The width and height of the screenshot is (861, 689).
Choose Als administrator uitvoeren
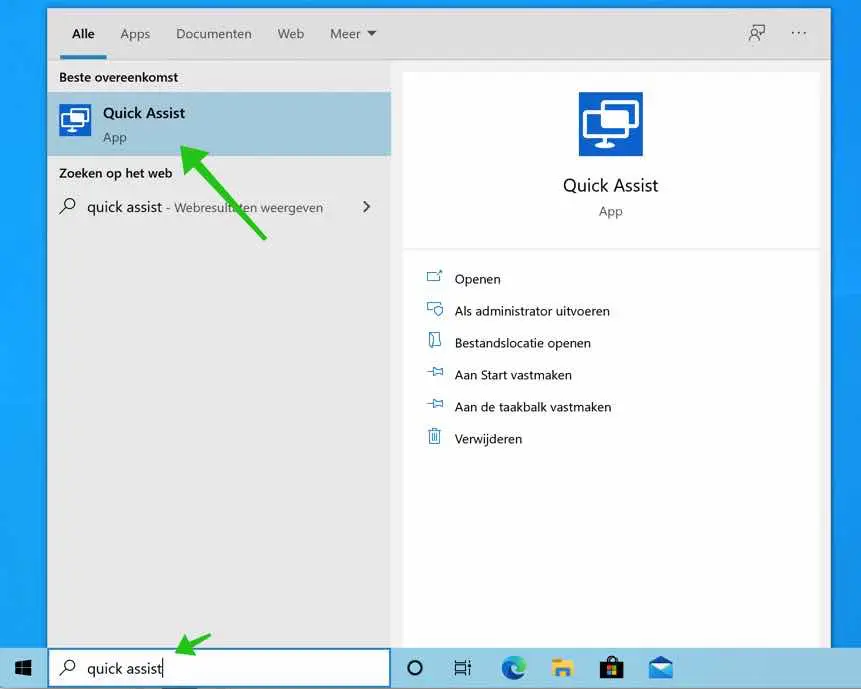[532, 311]
